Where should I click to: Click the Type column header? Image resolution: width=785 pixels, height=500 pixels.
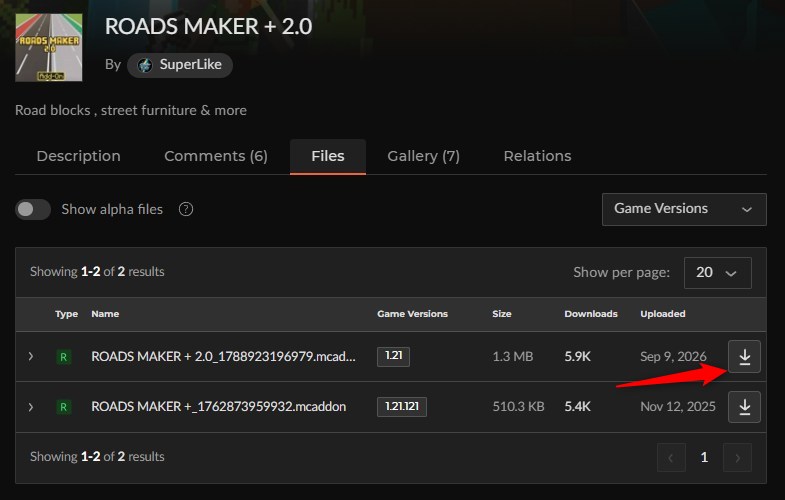tap(66, 314)
